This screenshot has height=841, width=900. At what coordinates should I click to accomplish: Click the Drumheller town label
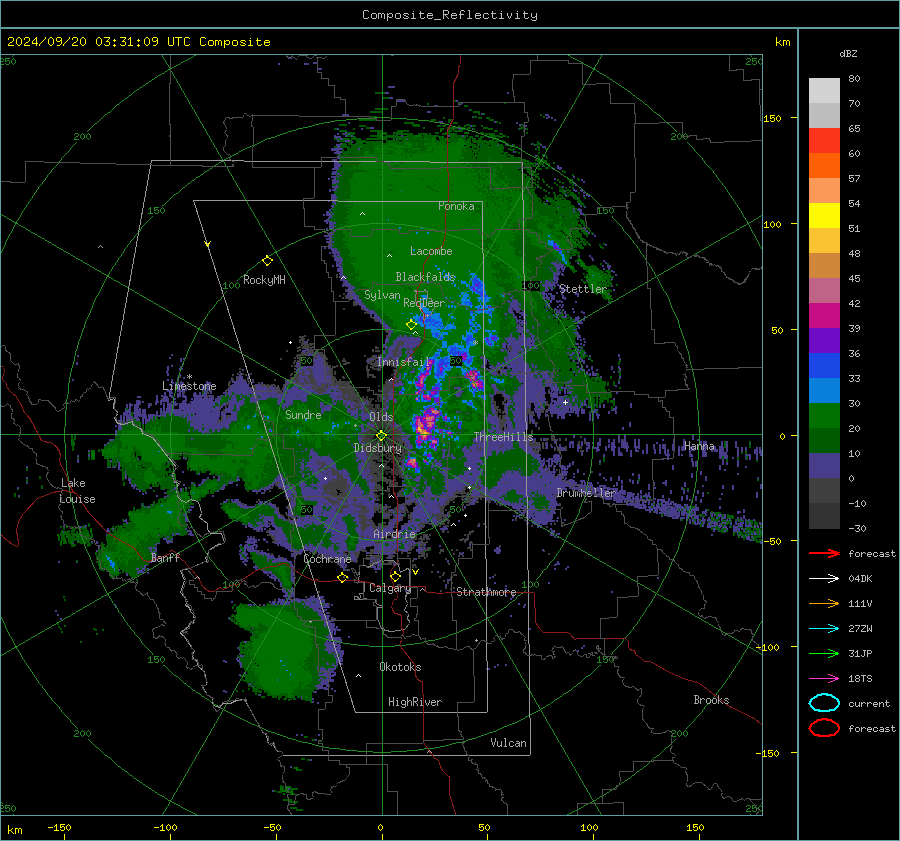(585, 493)
